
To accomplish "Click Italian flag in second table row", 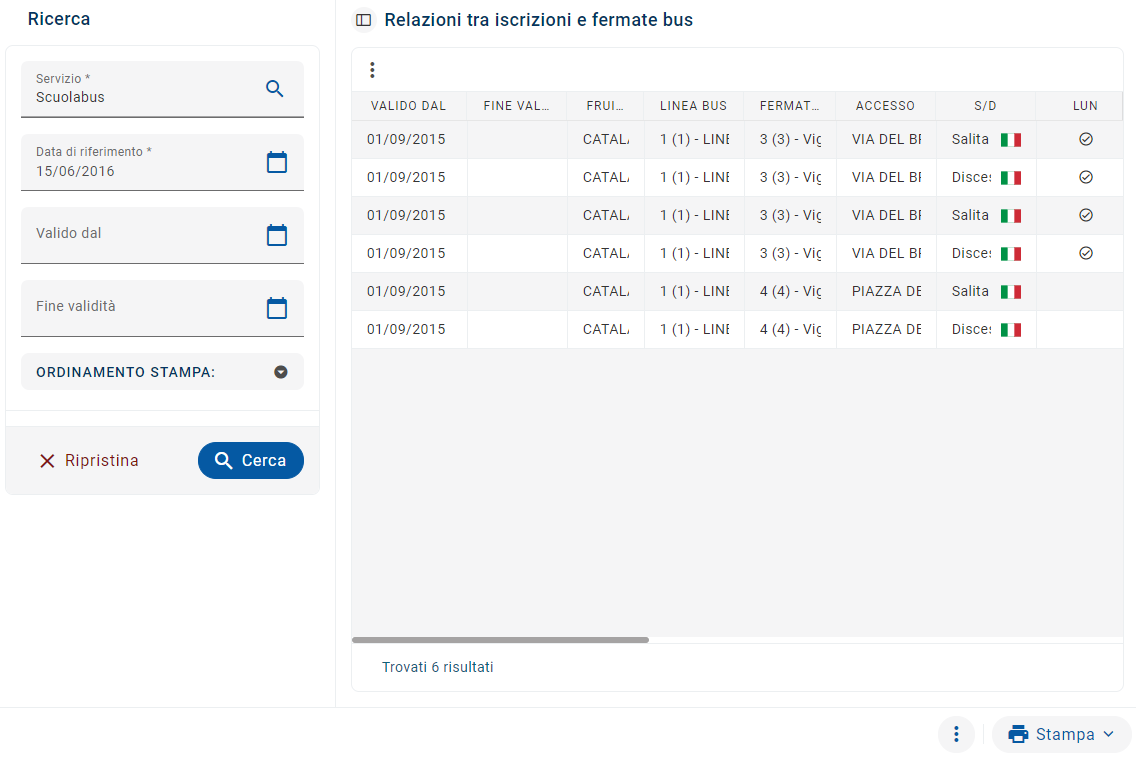I will (1011, 177).
